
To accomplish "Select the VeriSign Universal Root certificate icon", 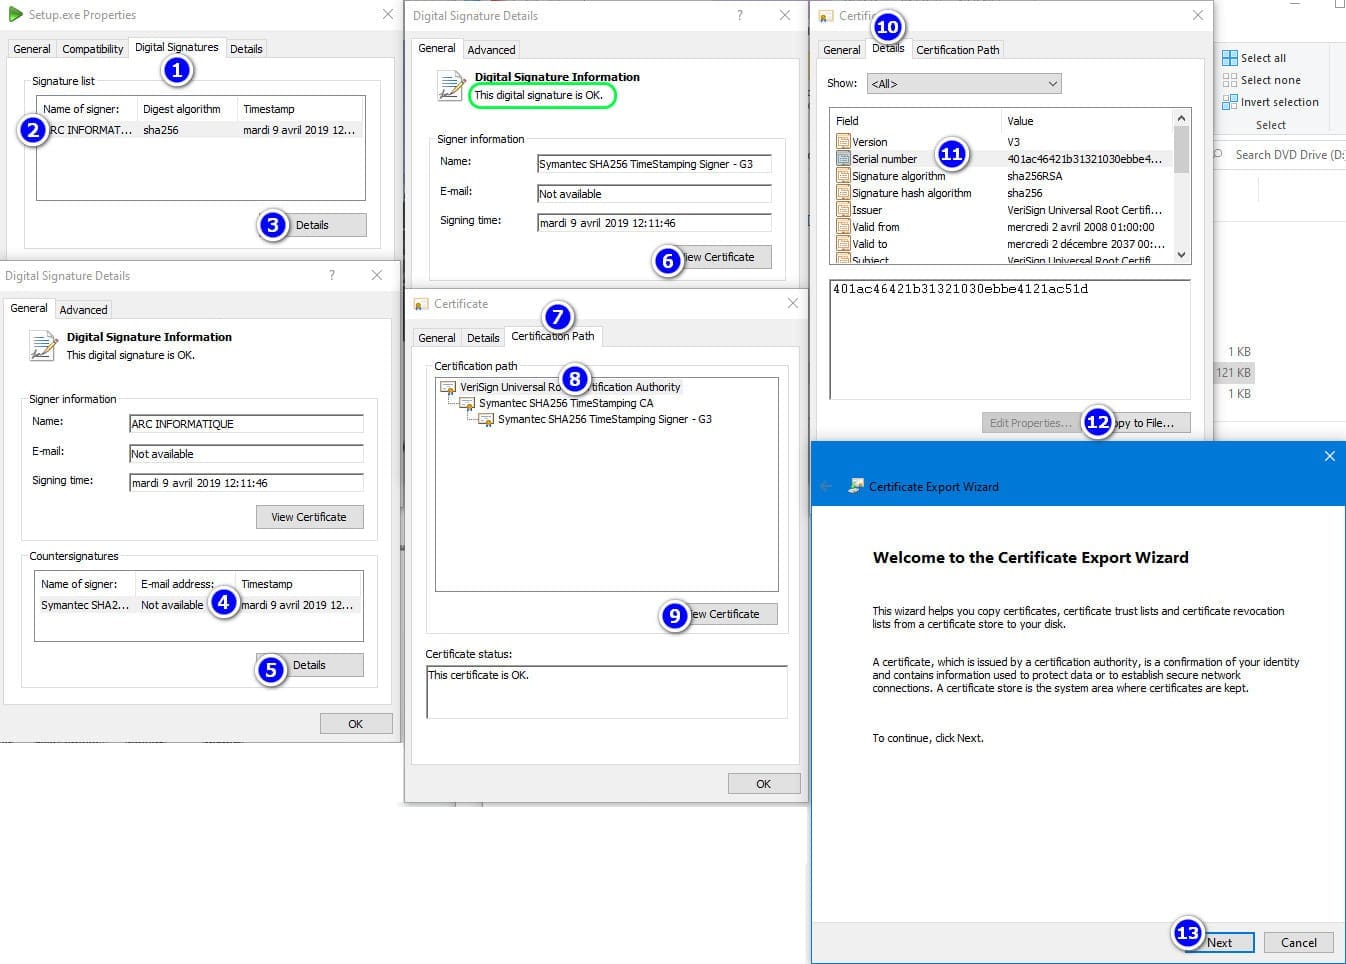I will 448,387.
